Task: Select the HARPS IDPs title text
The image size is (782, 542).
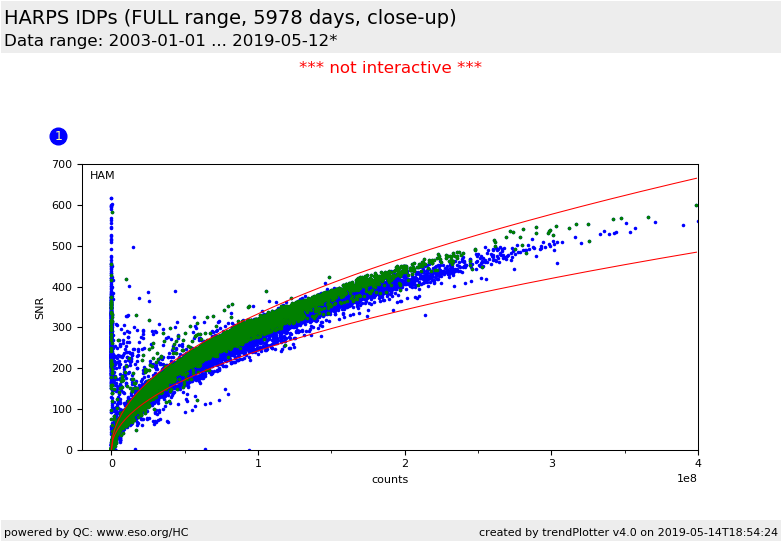Action: (230, 18)
